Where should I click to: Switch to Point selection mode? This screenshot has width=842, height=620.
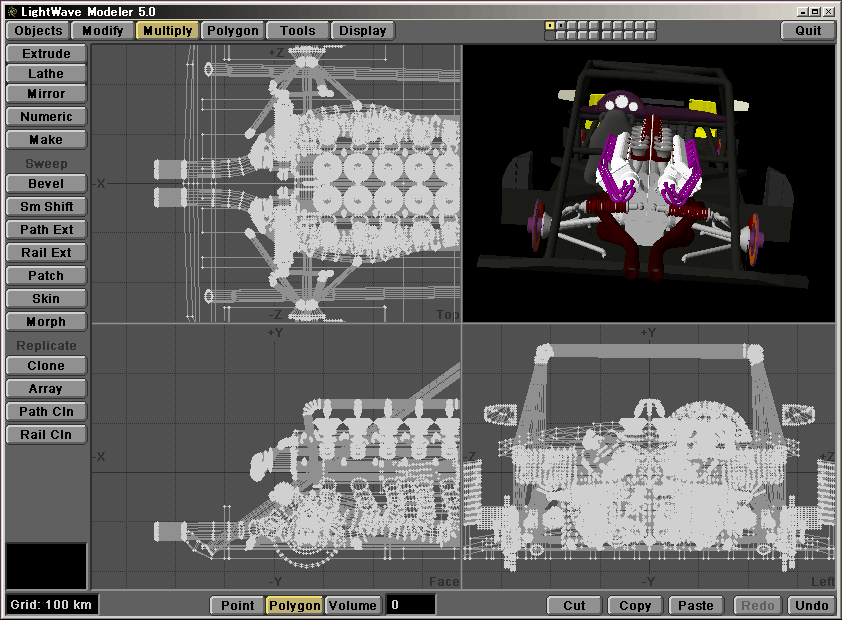click(x=237, y=605)
